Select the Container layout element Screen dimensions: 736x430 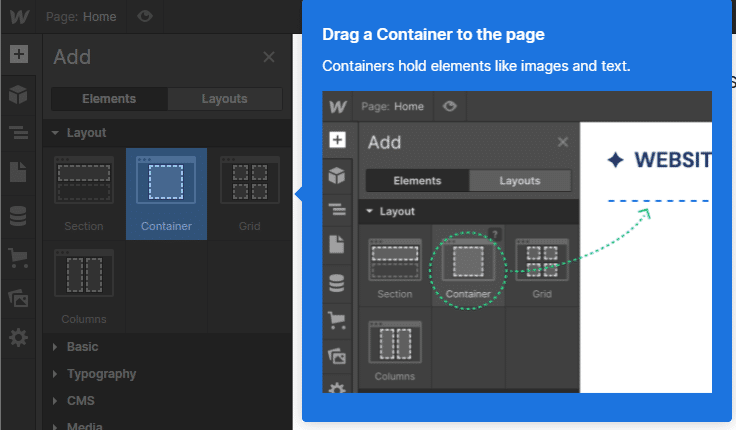pos(166,194)
